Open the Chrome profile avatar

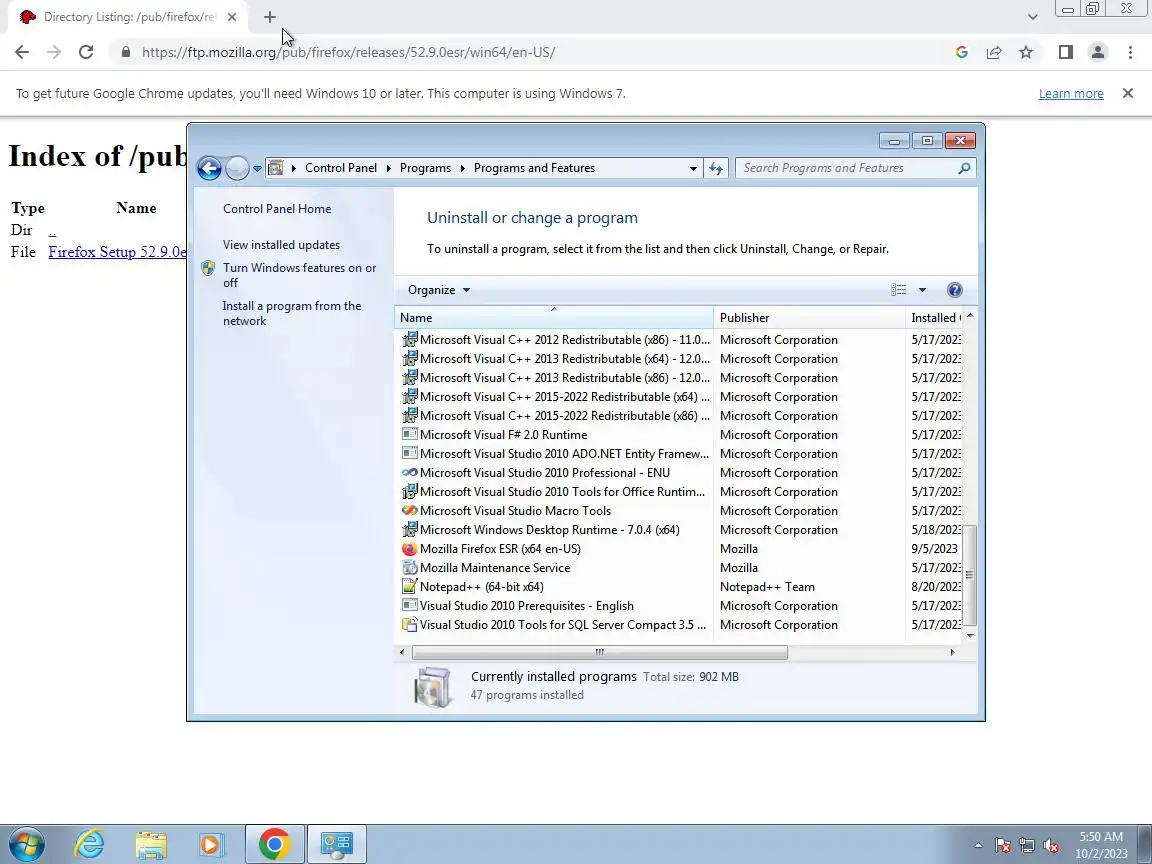(1098, 52)
